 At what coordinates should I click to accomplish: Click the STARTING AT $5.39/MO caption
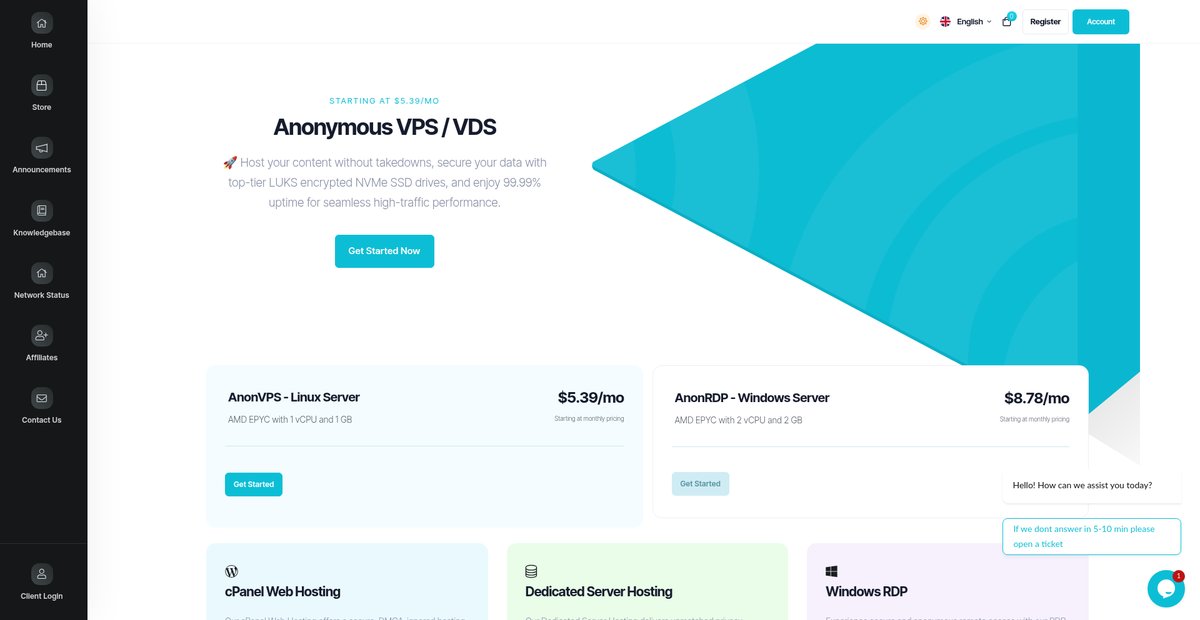[x=385, y=101]
